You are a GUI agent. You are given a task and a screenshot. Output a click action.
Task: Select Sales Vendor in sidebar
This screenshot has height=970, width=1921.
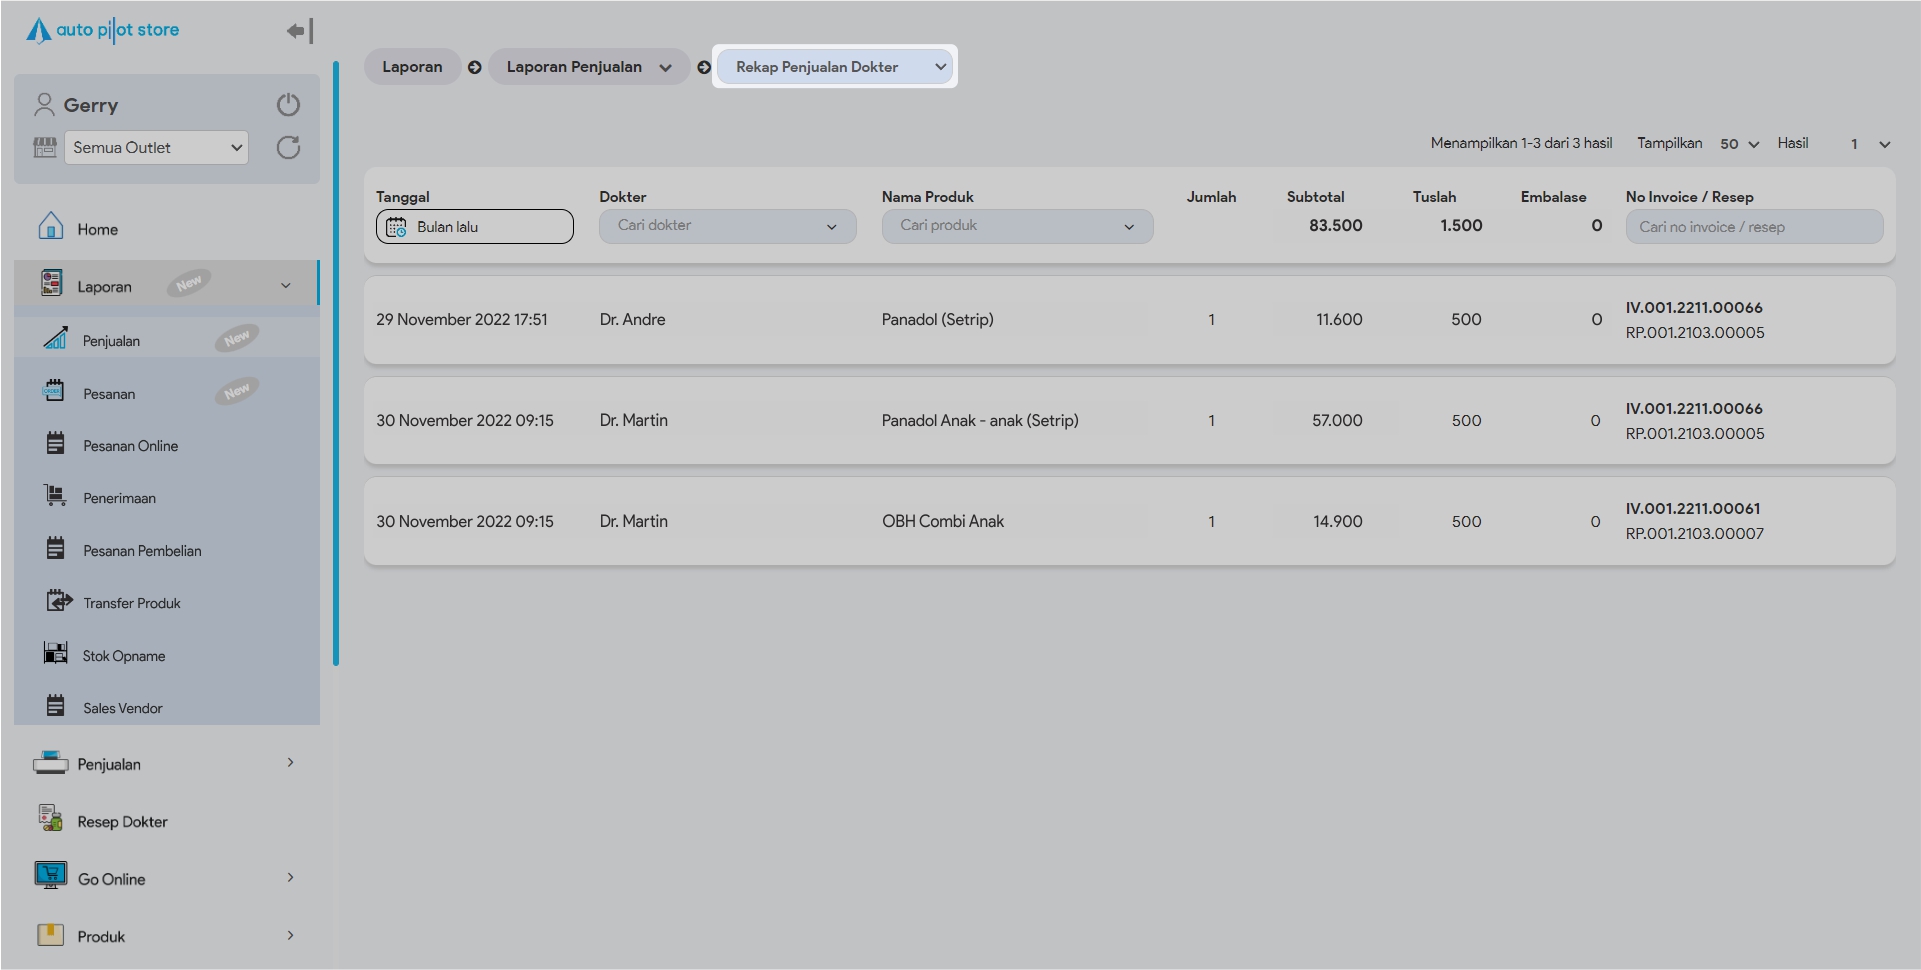pos(122,708)
